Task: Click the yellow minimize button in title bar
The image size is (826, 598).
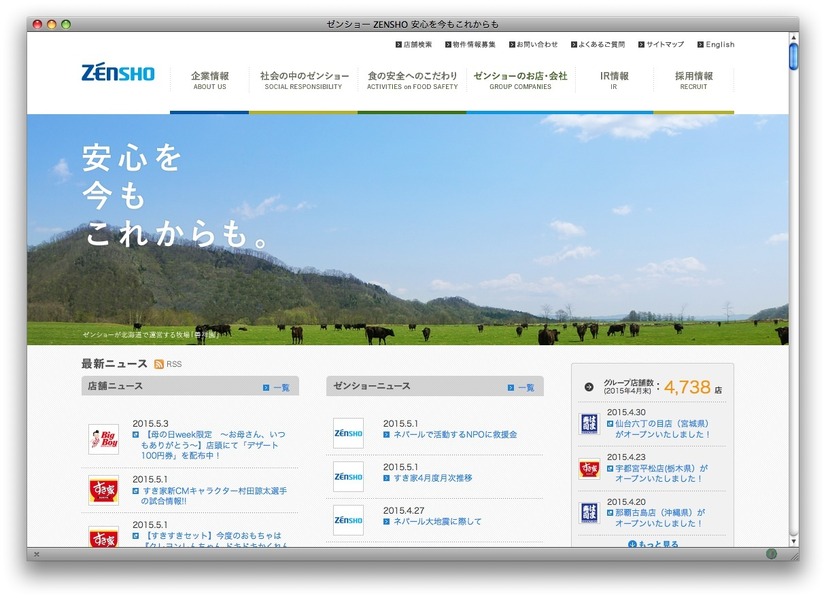Action: [52, 24]
